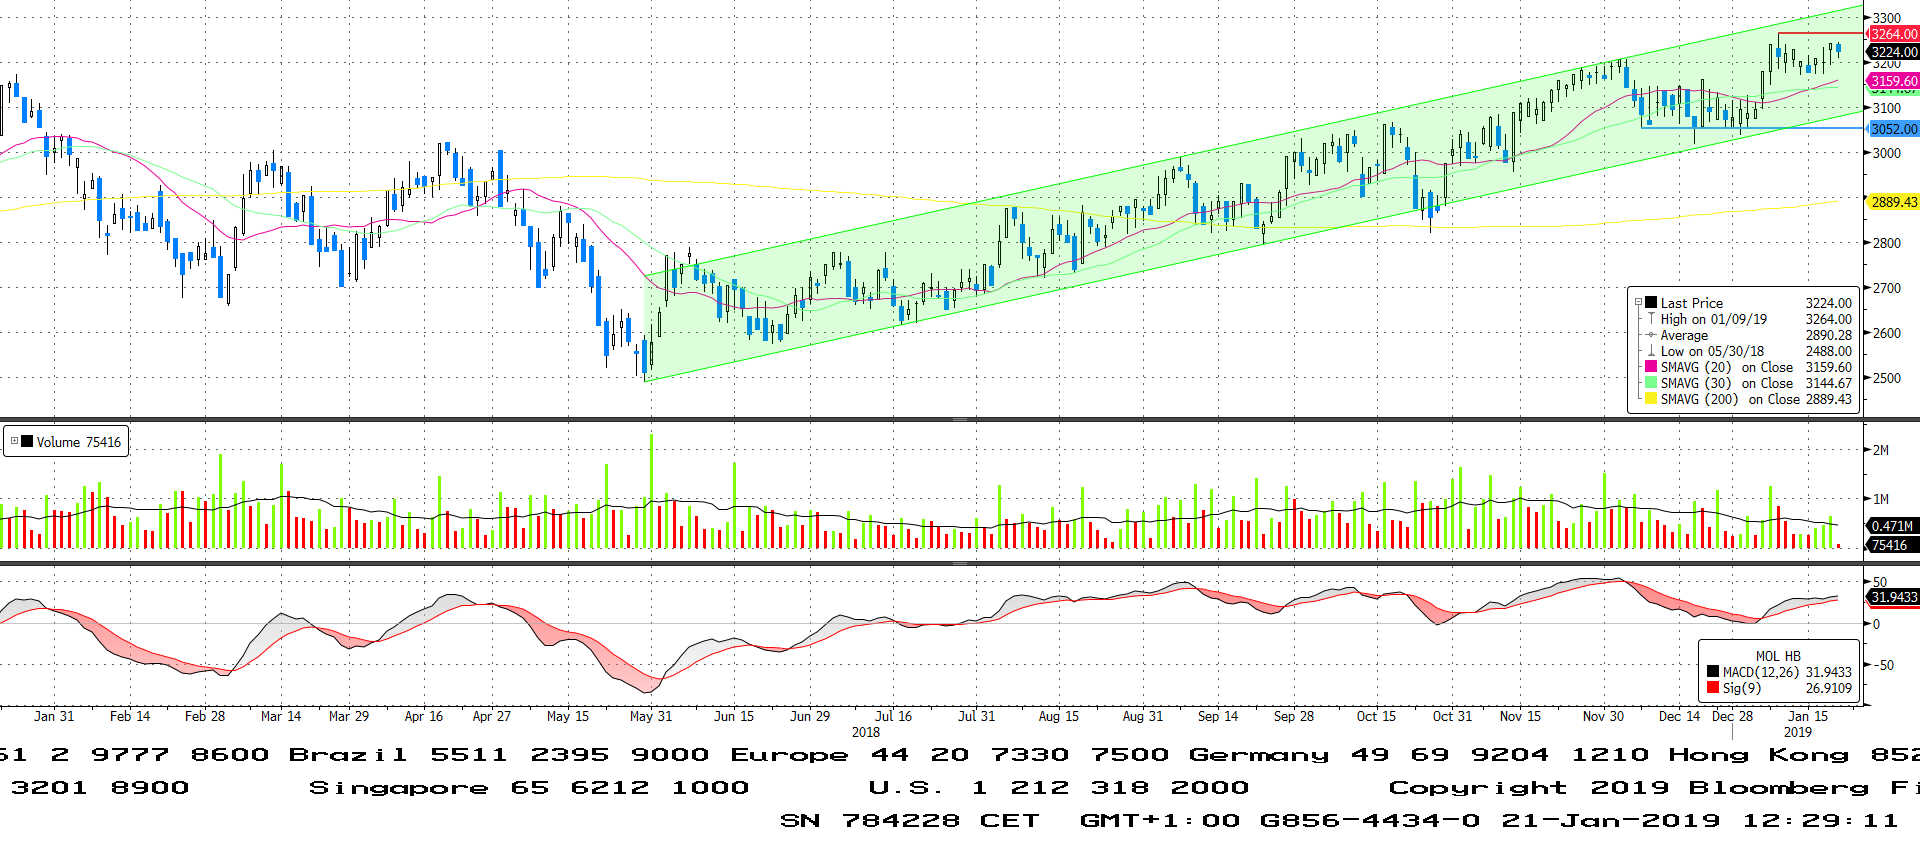Click the Sig(9) value 26.9109

pyautogui.click(x=1828, y=688)
